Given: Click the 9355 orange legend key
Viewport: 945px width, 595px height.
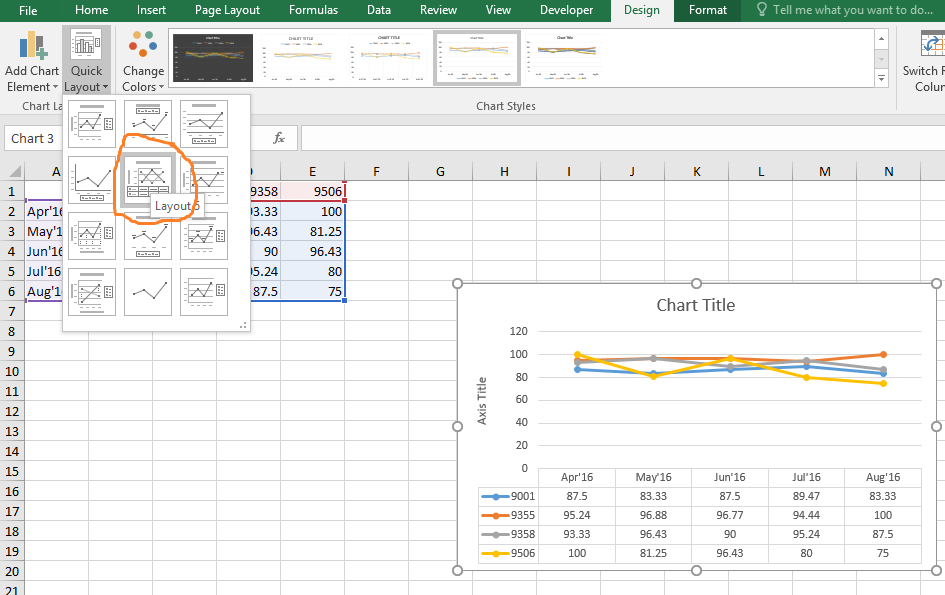Looking at the screenshot, I should click(496, 515).
